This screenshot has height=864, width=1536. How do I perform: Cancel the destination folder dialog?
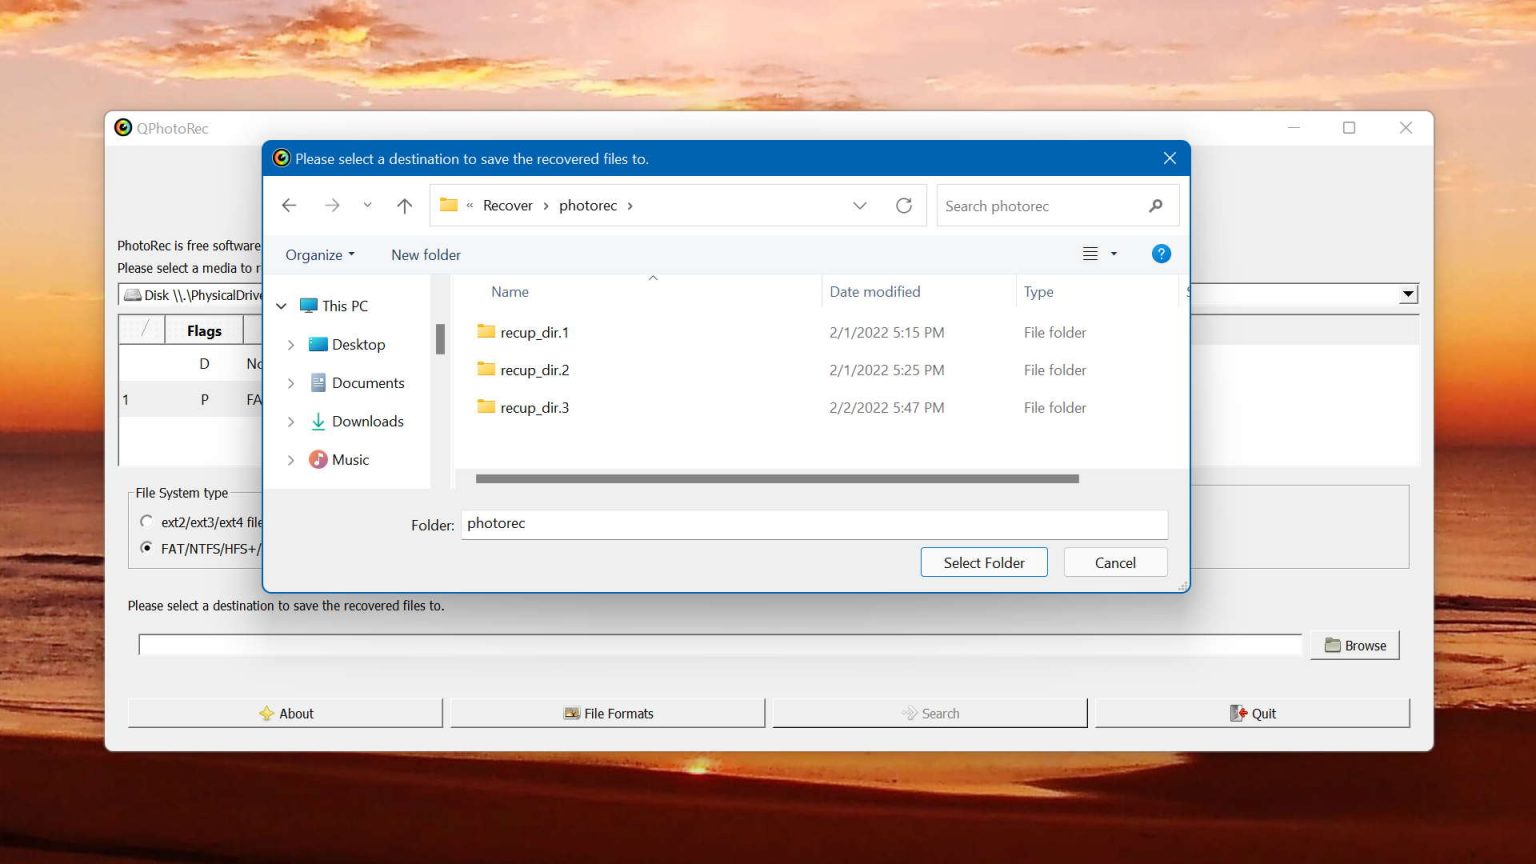[1115, 562]
